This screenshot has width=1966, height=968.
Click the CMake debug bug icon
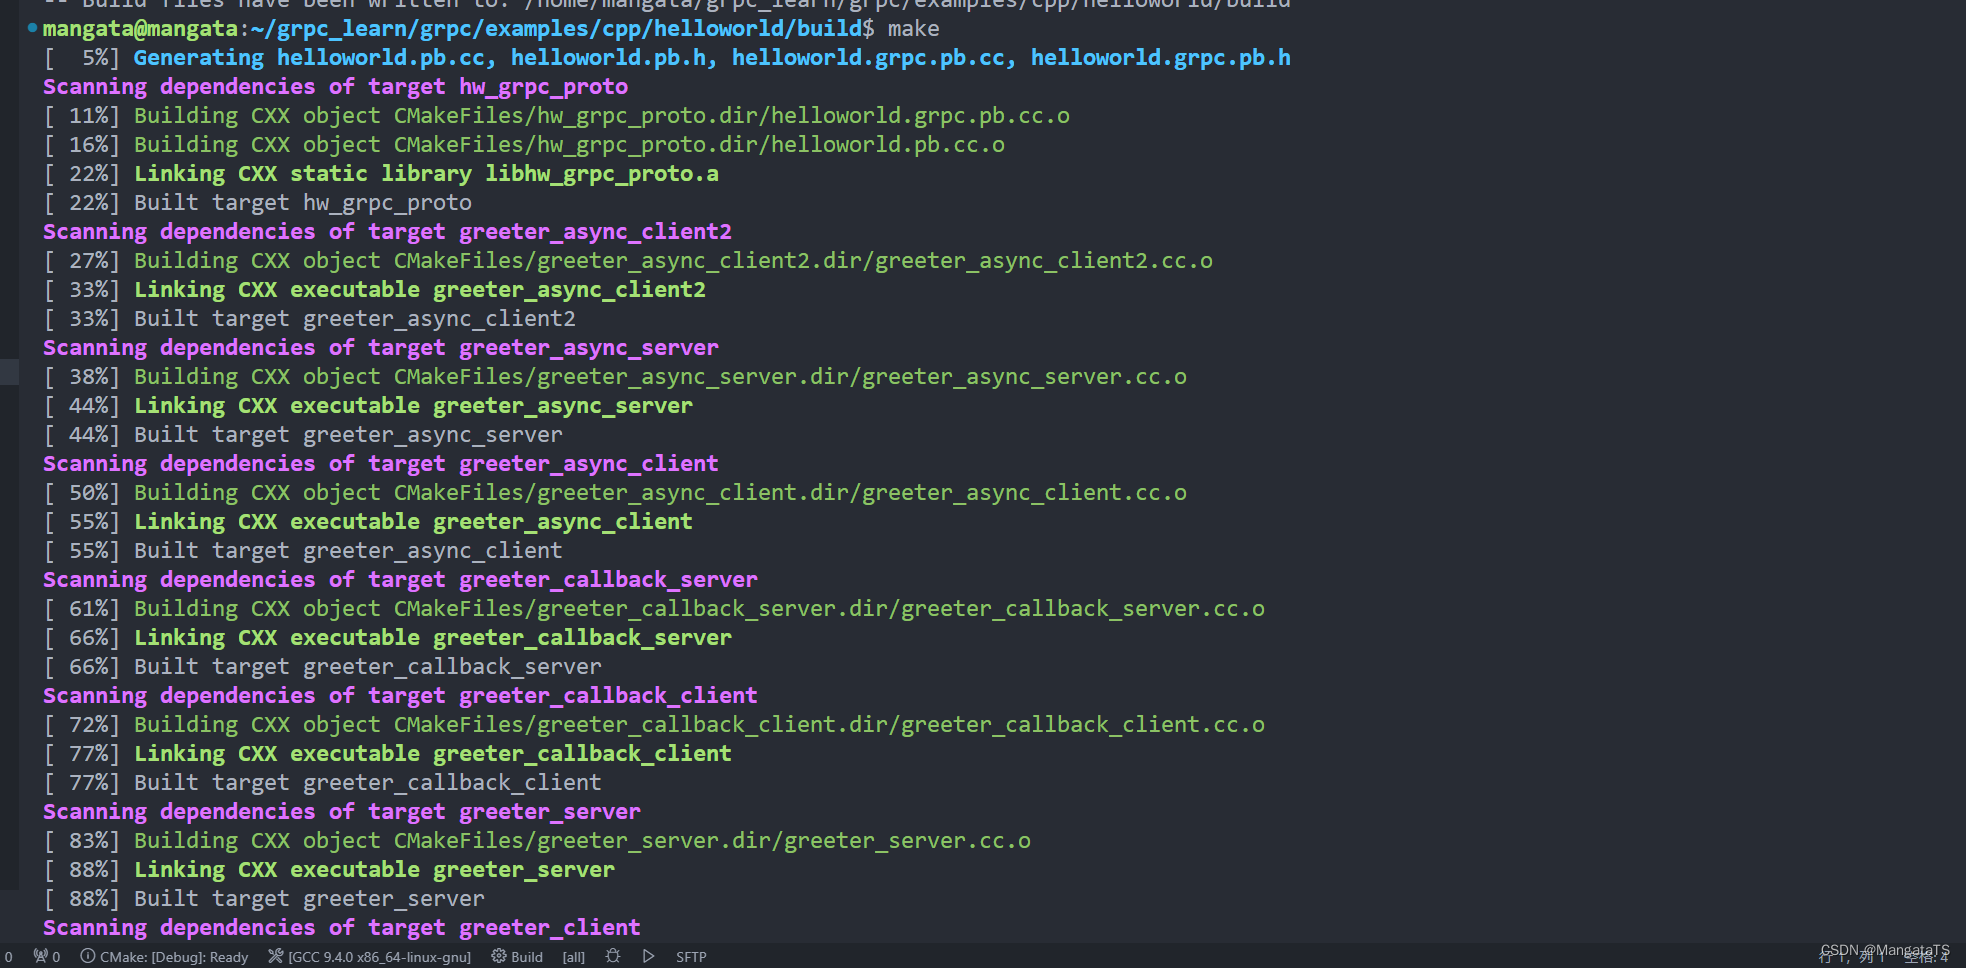pos(613,956)
